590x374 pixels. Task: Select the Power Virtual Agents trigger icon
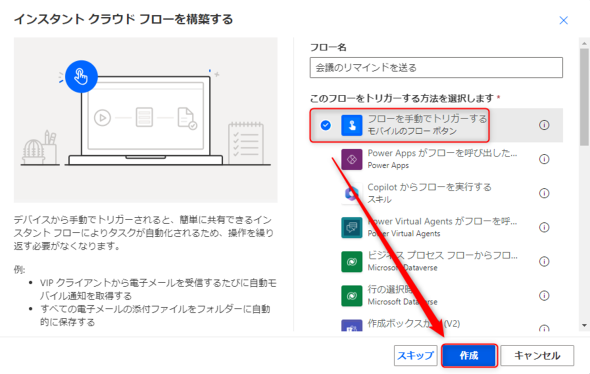click(351, 228)
